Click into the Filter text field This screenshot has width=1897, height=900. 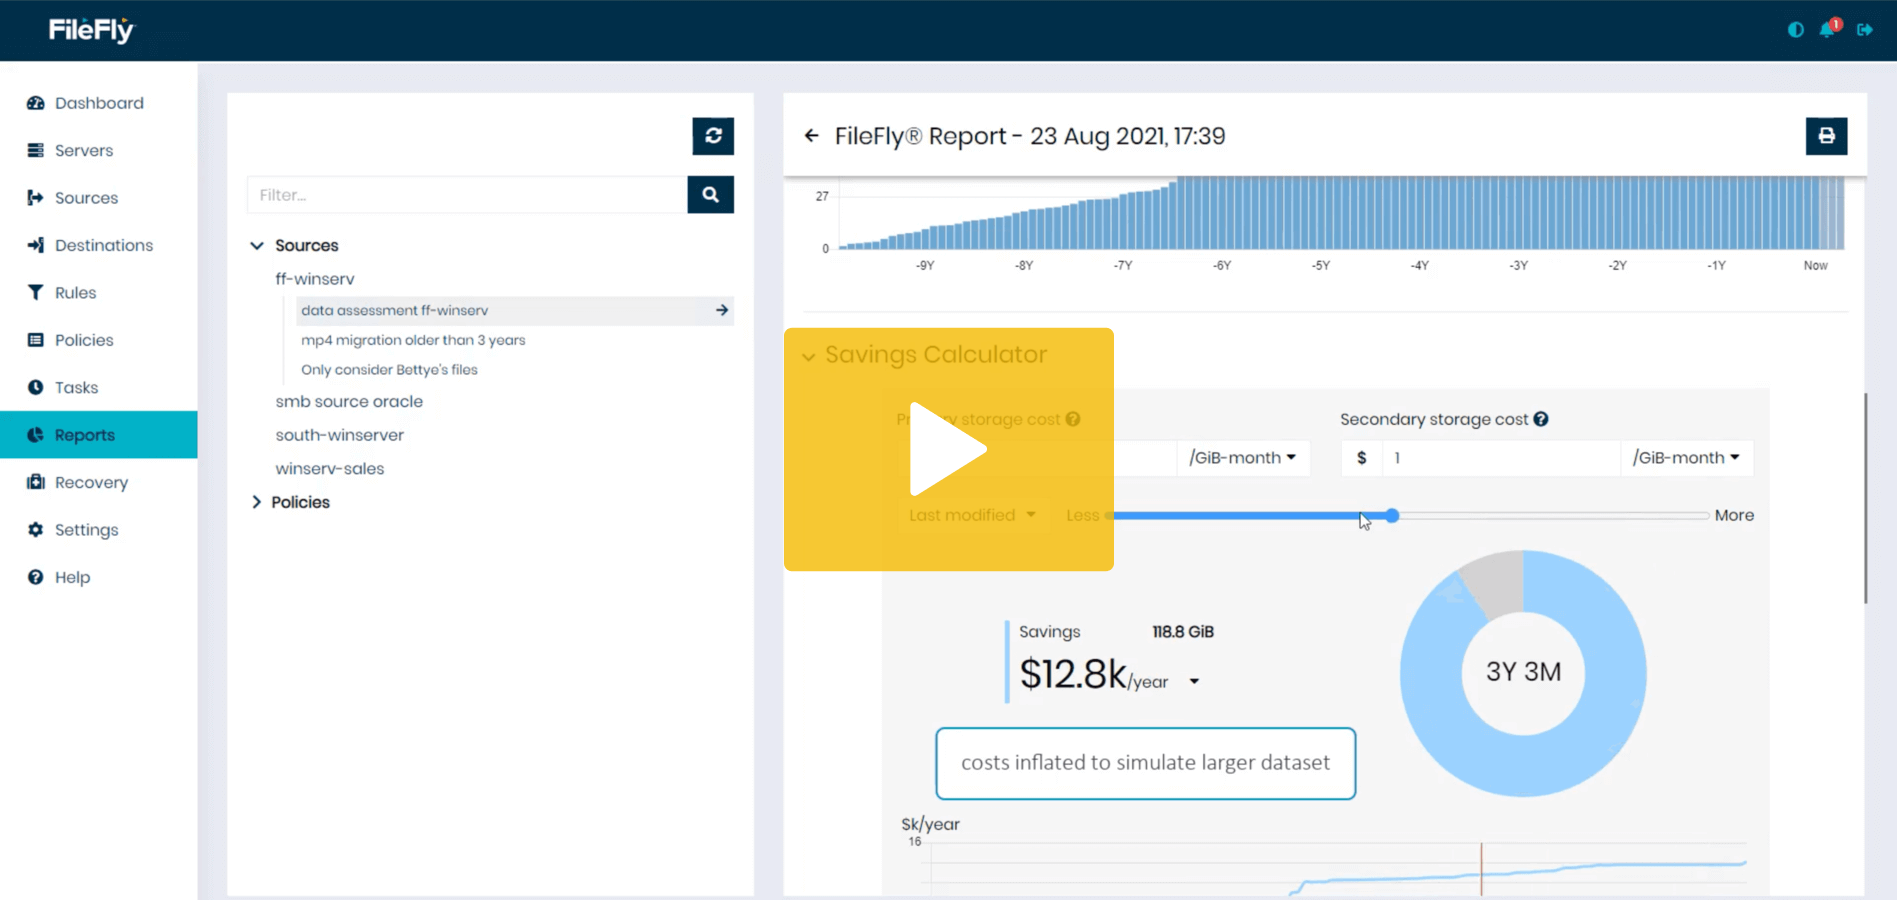[467, 195]
